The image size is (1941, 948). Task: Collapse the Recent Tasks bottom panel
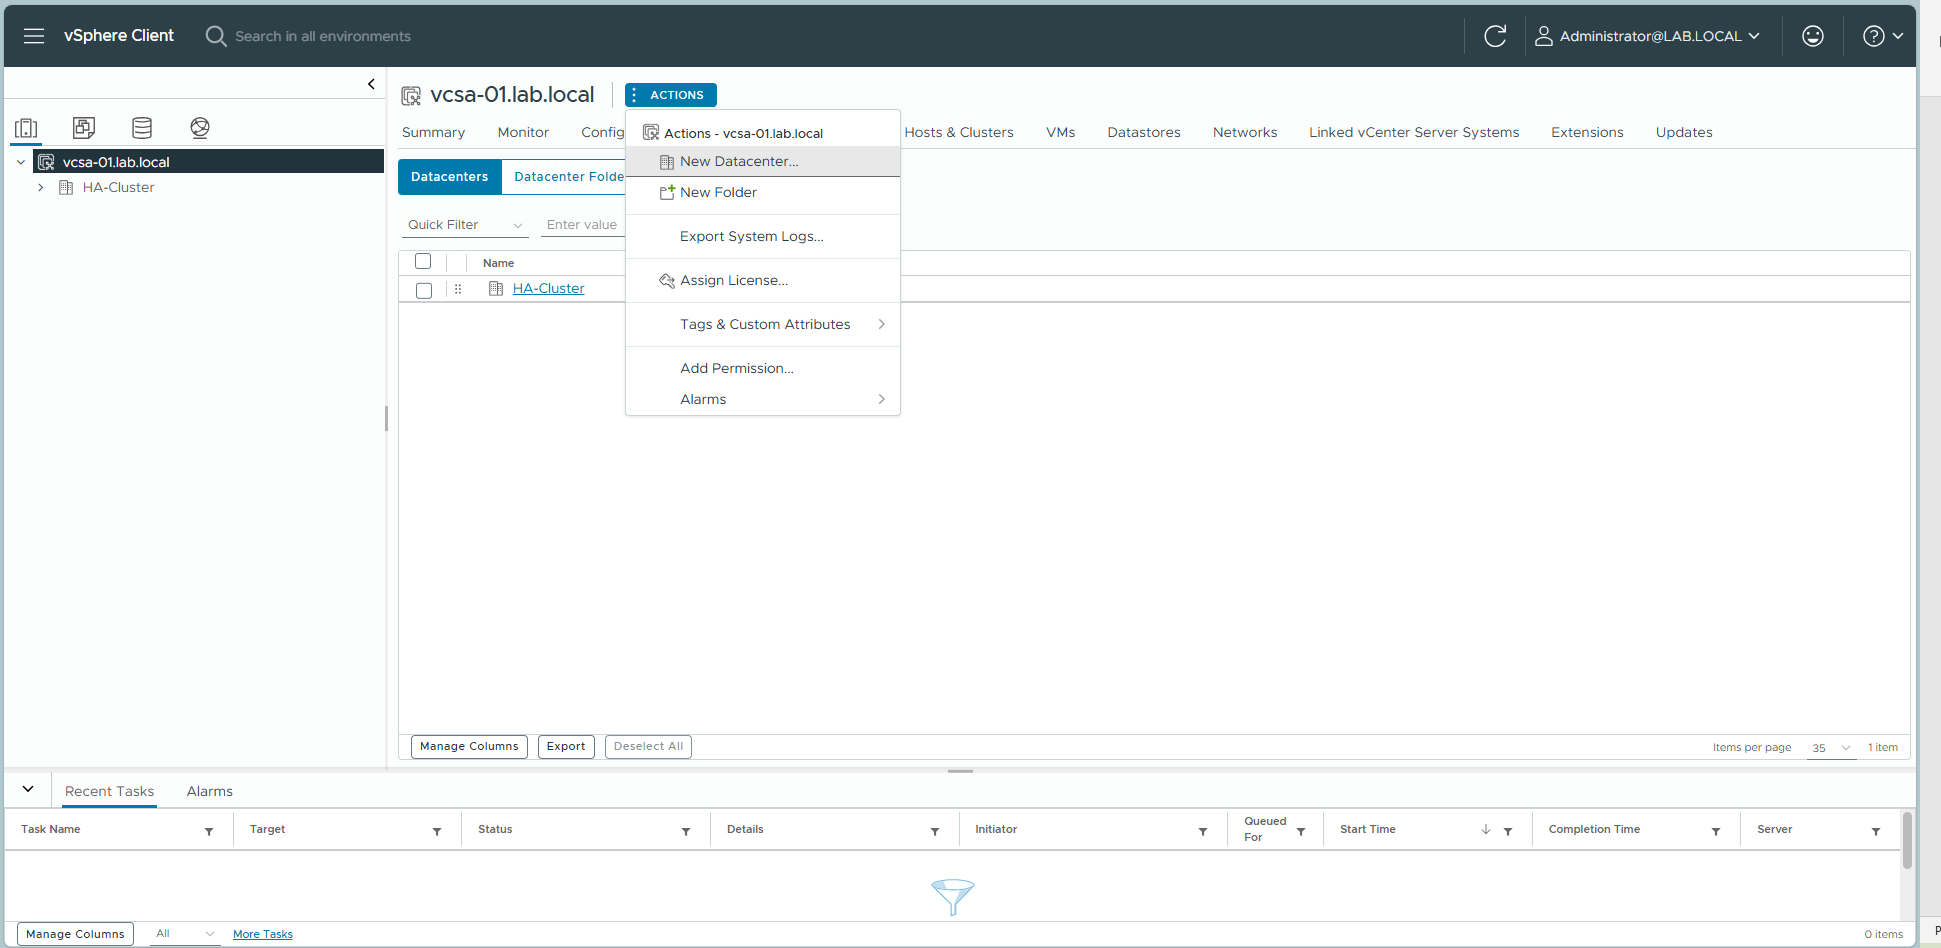(x=28, y=789)
